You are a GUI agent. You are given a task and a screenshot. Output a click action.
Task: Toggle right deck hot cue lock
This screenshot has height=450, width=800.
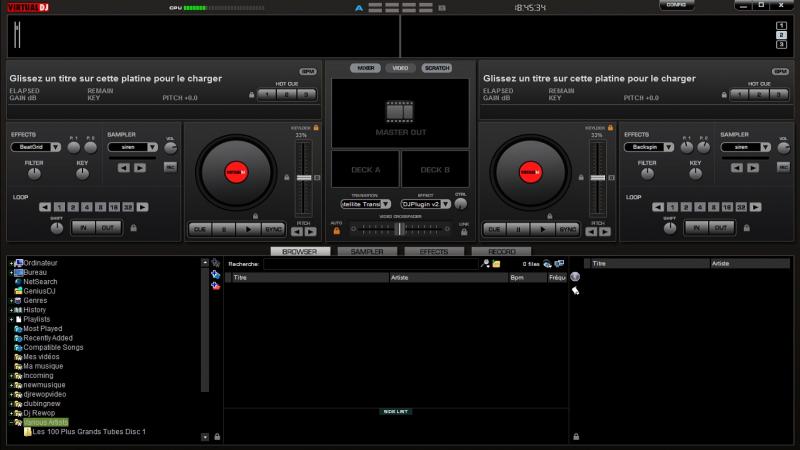pos(724,95)
